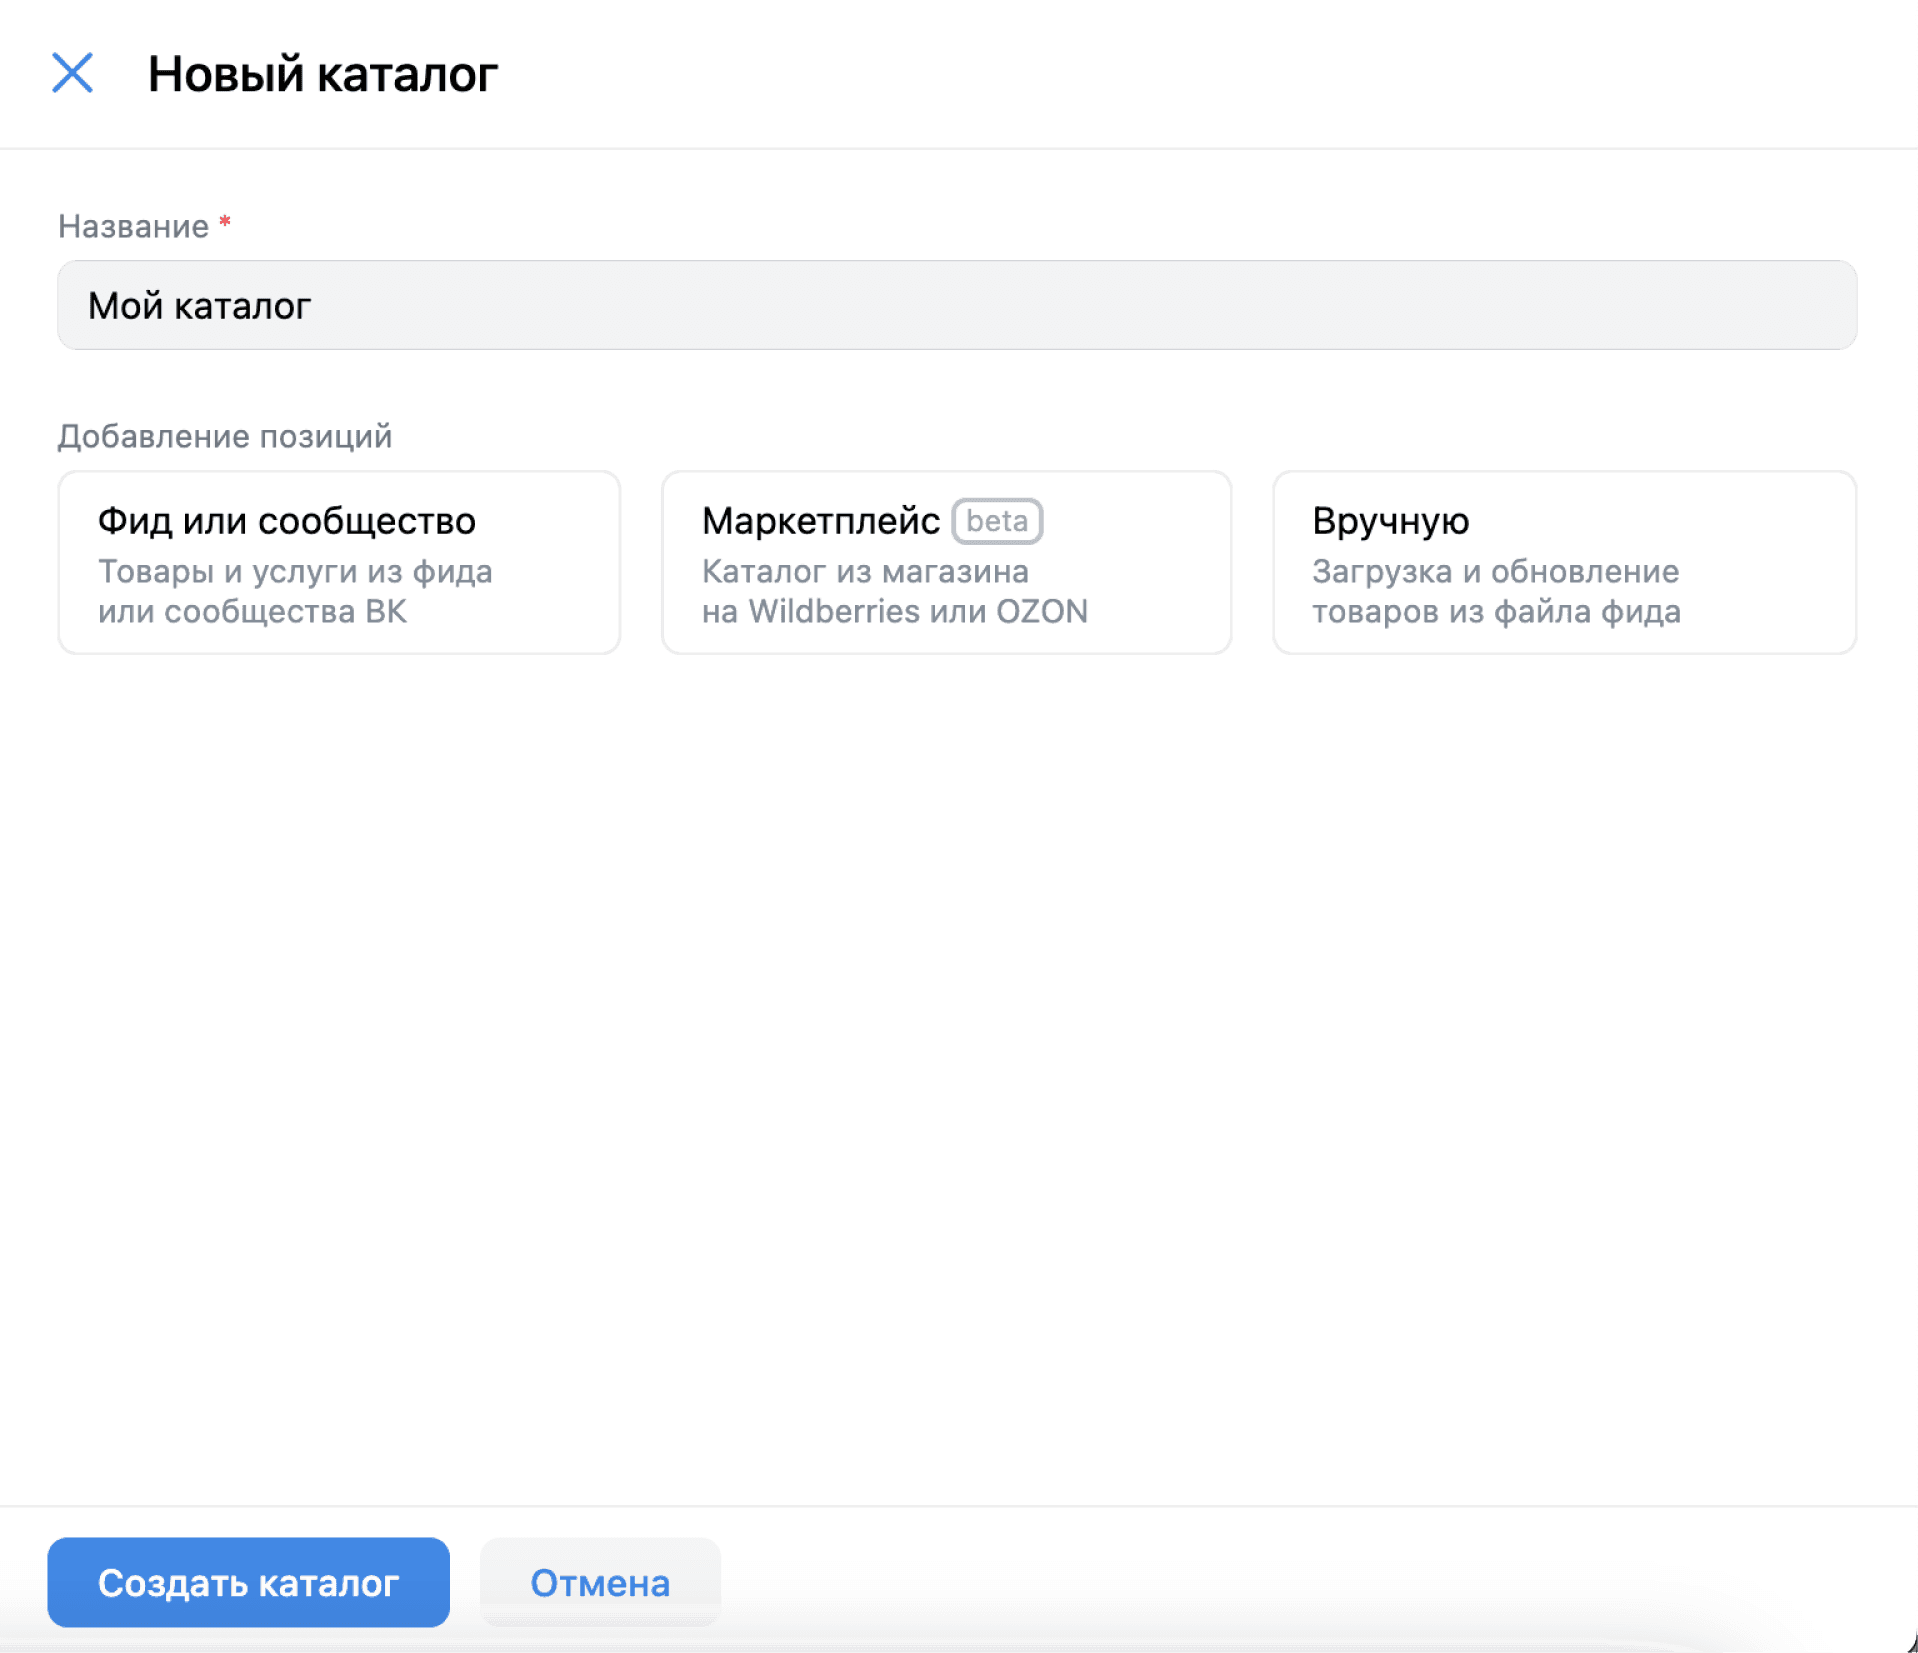Click the resize handle in the window corner
Viewport: 1918px width, 1653px height.
point(1910,1643)
